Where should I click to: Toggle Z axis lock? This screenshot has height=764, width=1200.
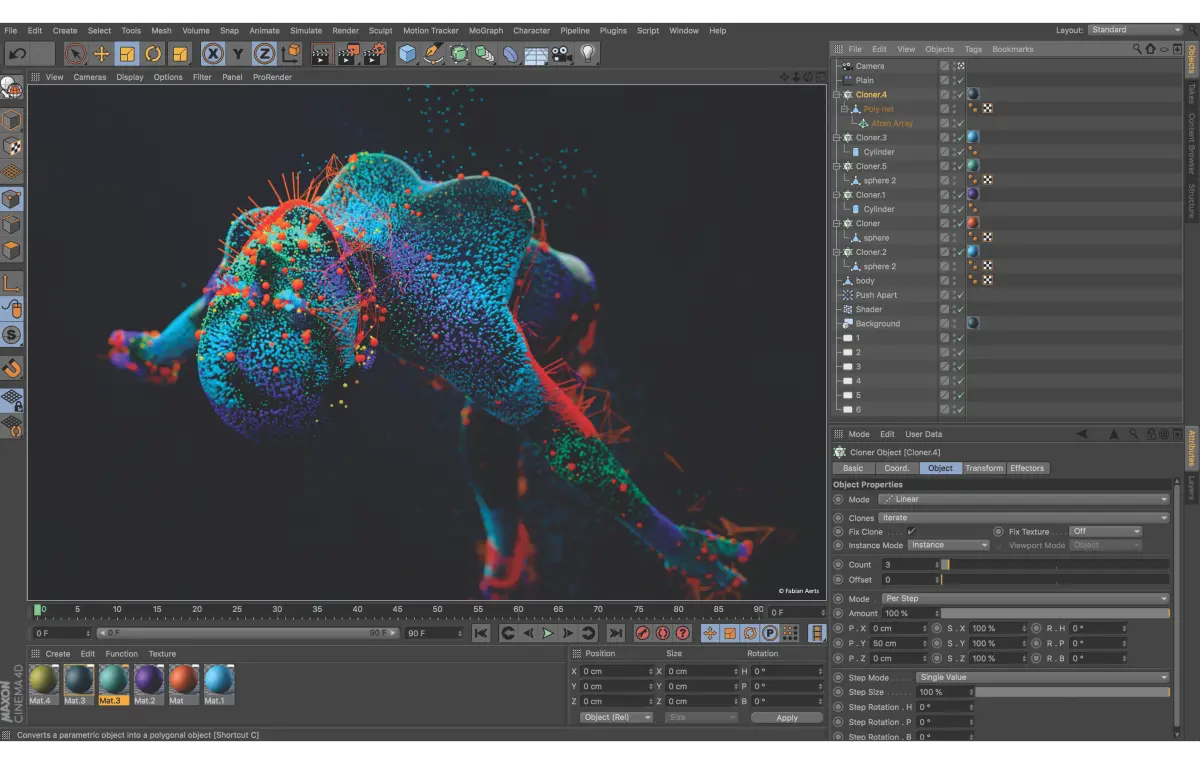click(264, 54)
